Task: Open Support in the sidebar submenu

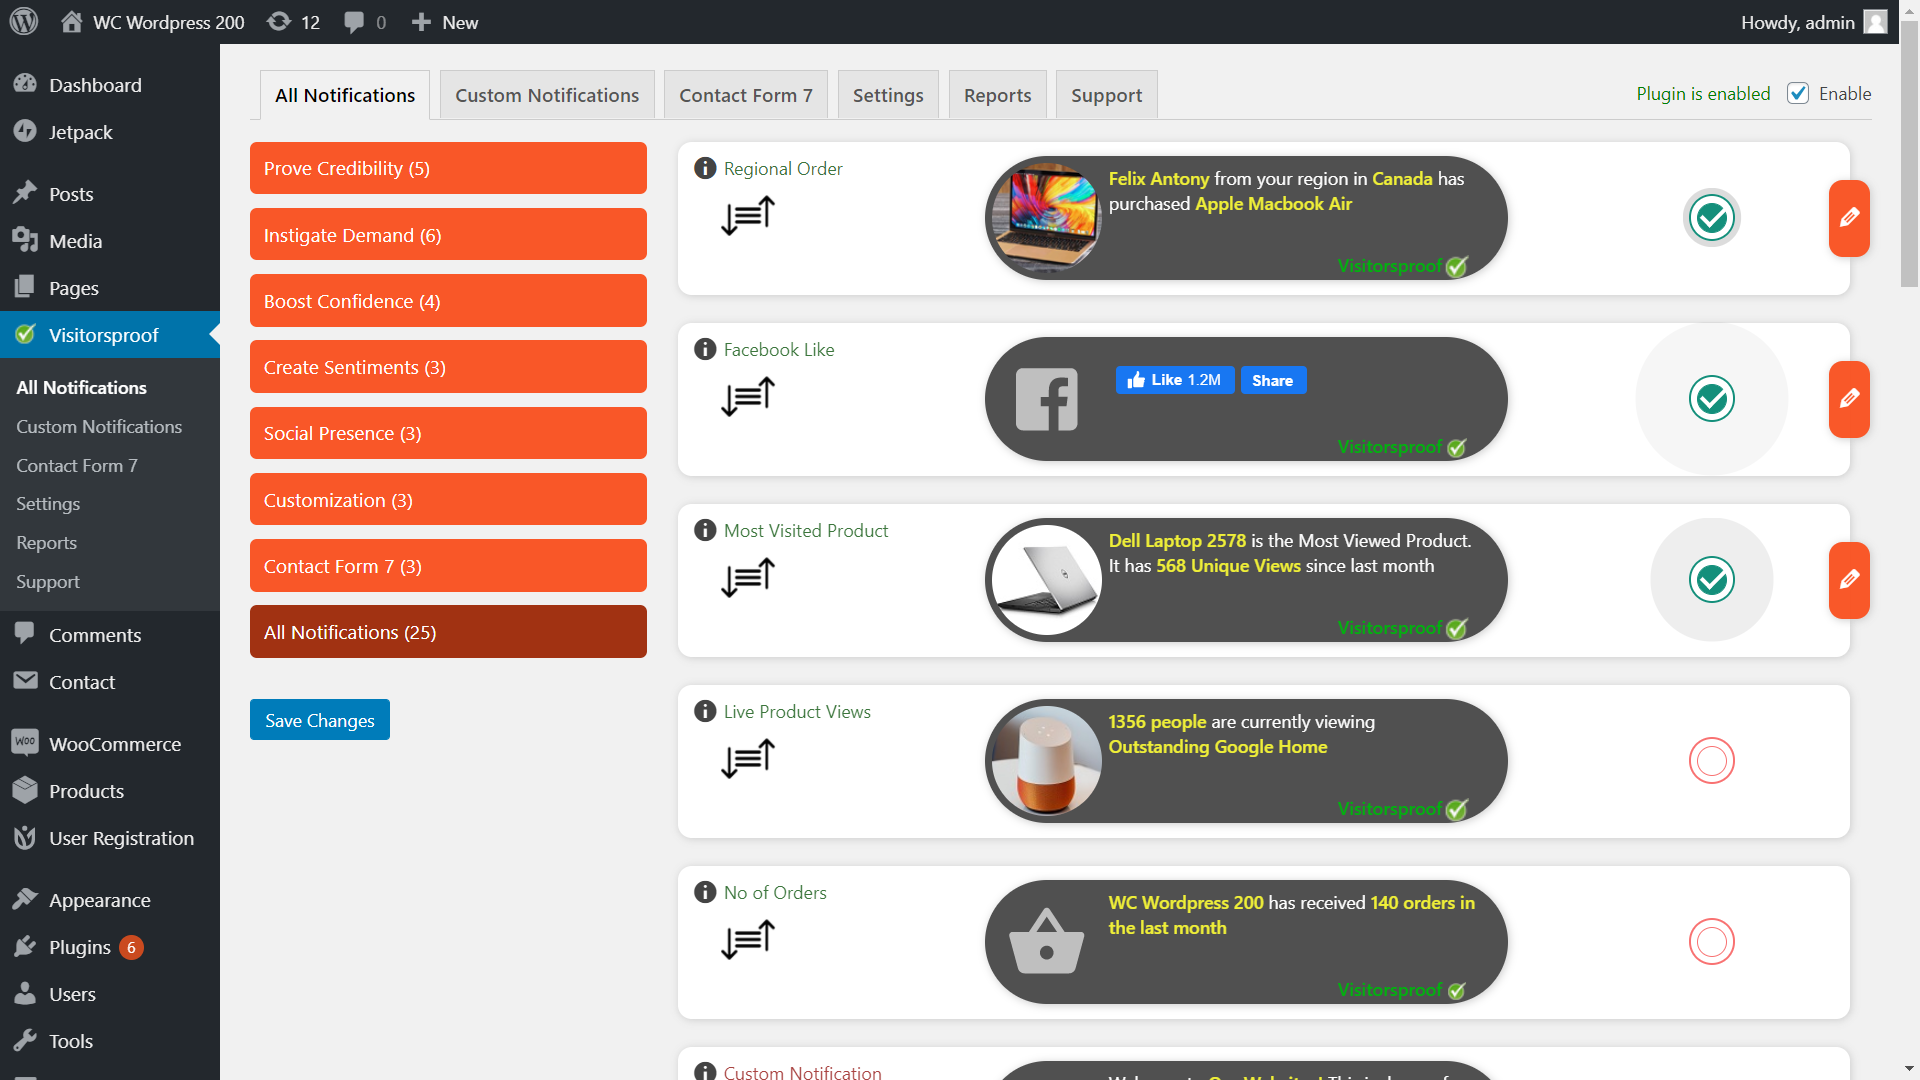Action: 48,581
